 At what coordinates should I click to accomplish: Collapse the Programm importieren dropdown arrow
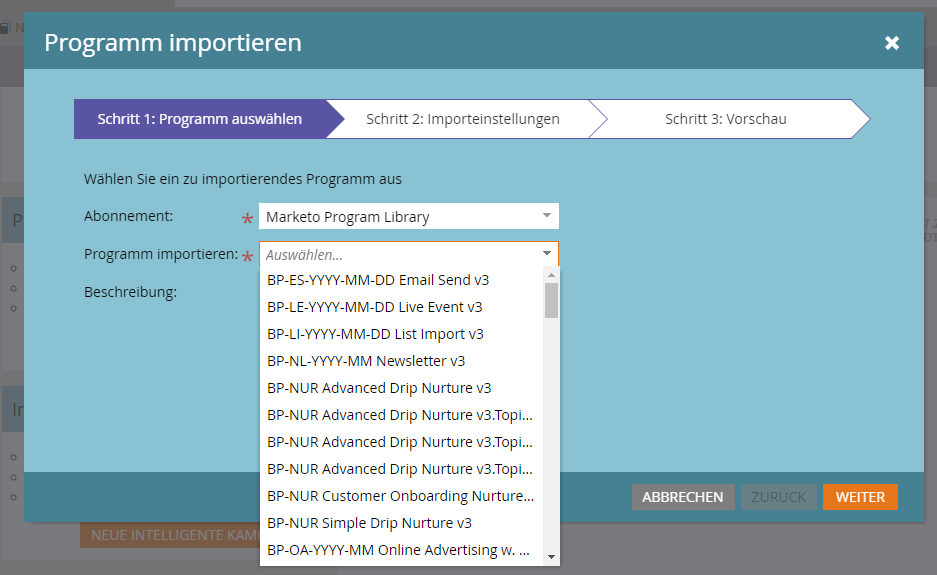click(546, 254)
